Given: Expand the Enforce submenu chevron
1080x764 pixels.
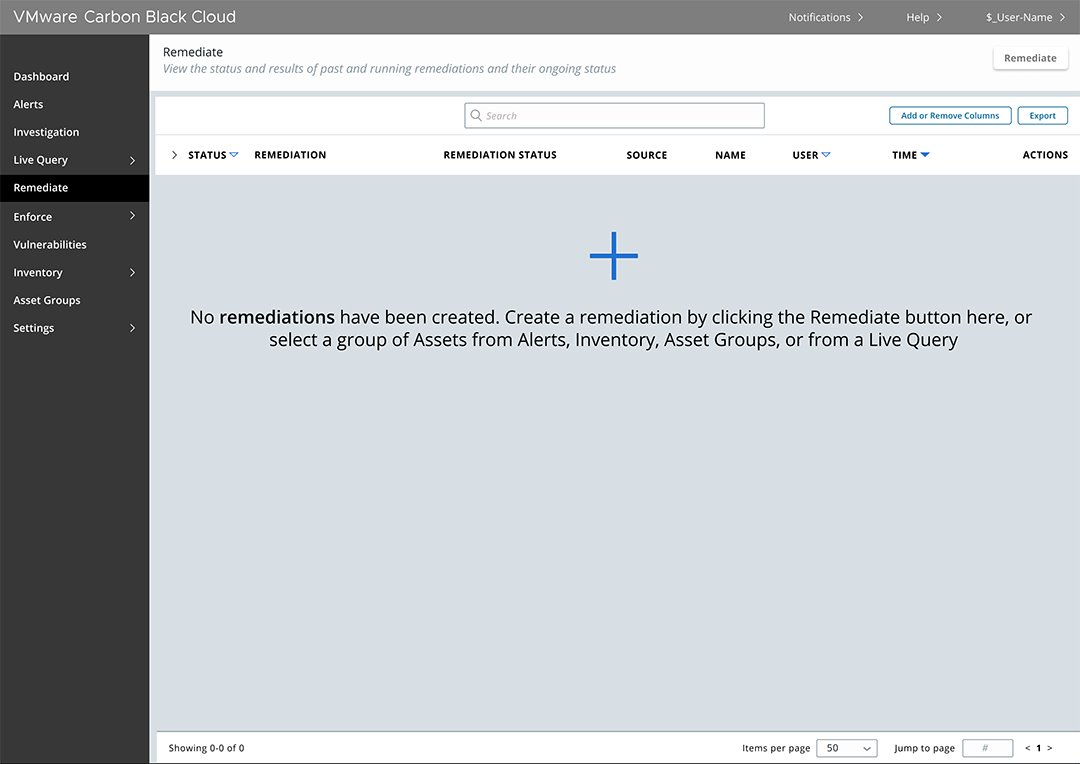Looking at the screenshot, I should tap(132, 216).
